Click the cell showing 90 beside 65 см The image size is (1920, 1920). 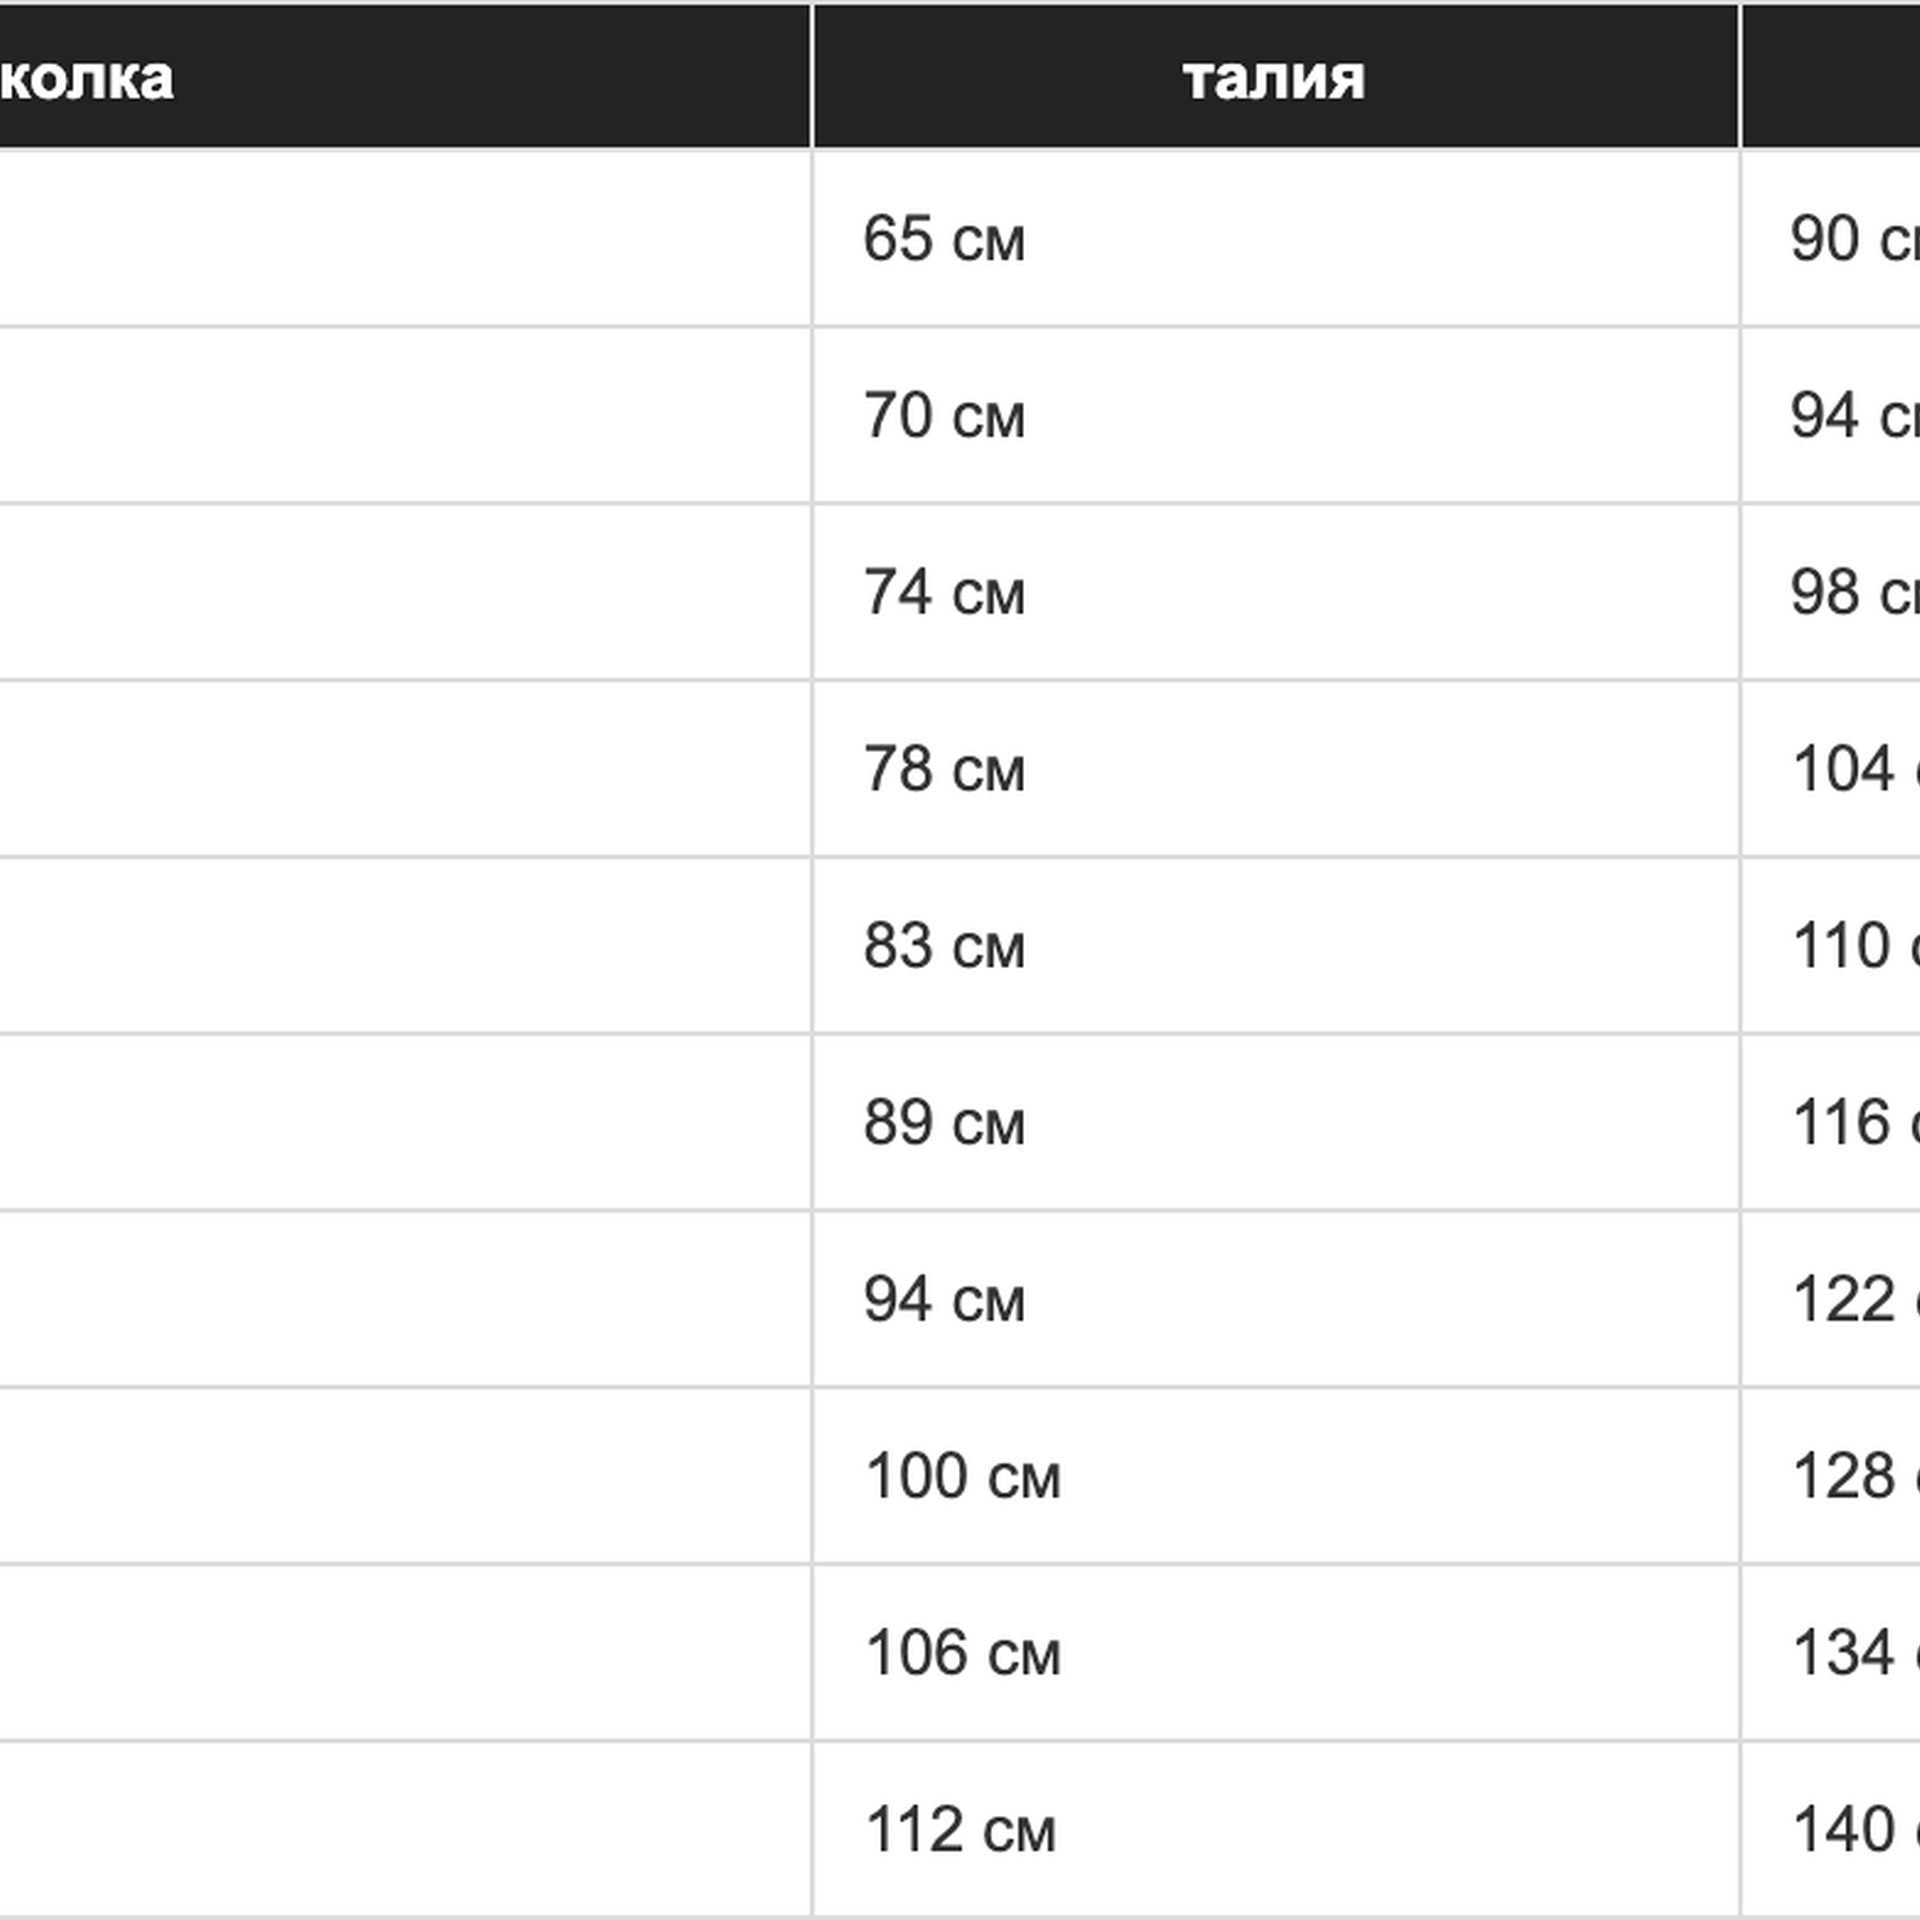pos(1850,240)
